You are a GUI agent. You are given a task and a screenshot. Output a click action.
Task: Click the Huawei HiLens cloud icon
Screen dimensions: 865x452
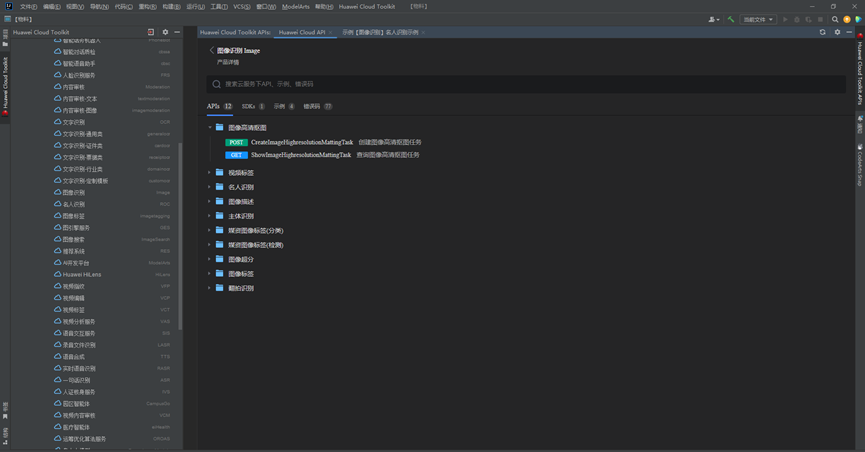(x=57, y=274)
